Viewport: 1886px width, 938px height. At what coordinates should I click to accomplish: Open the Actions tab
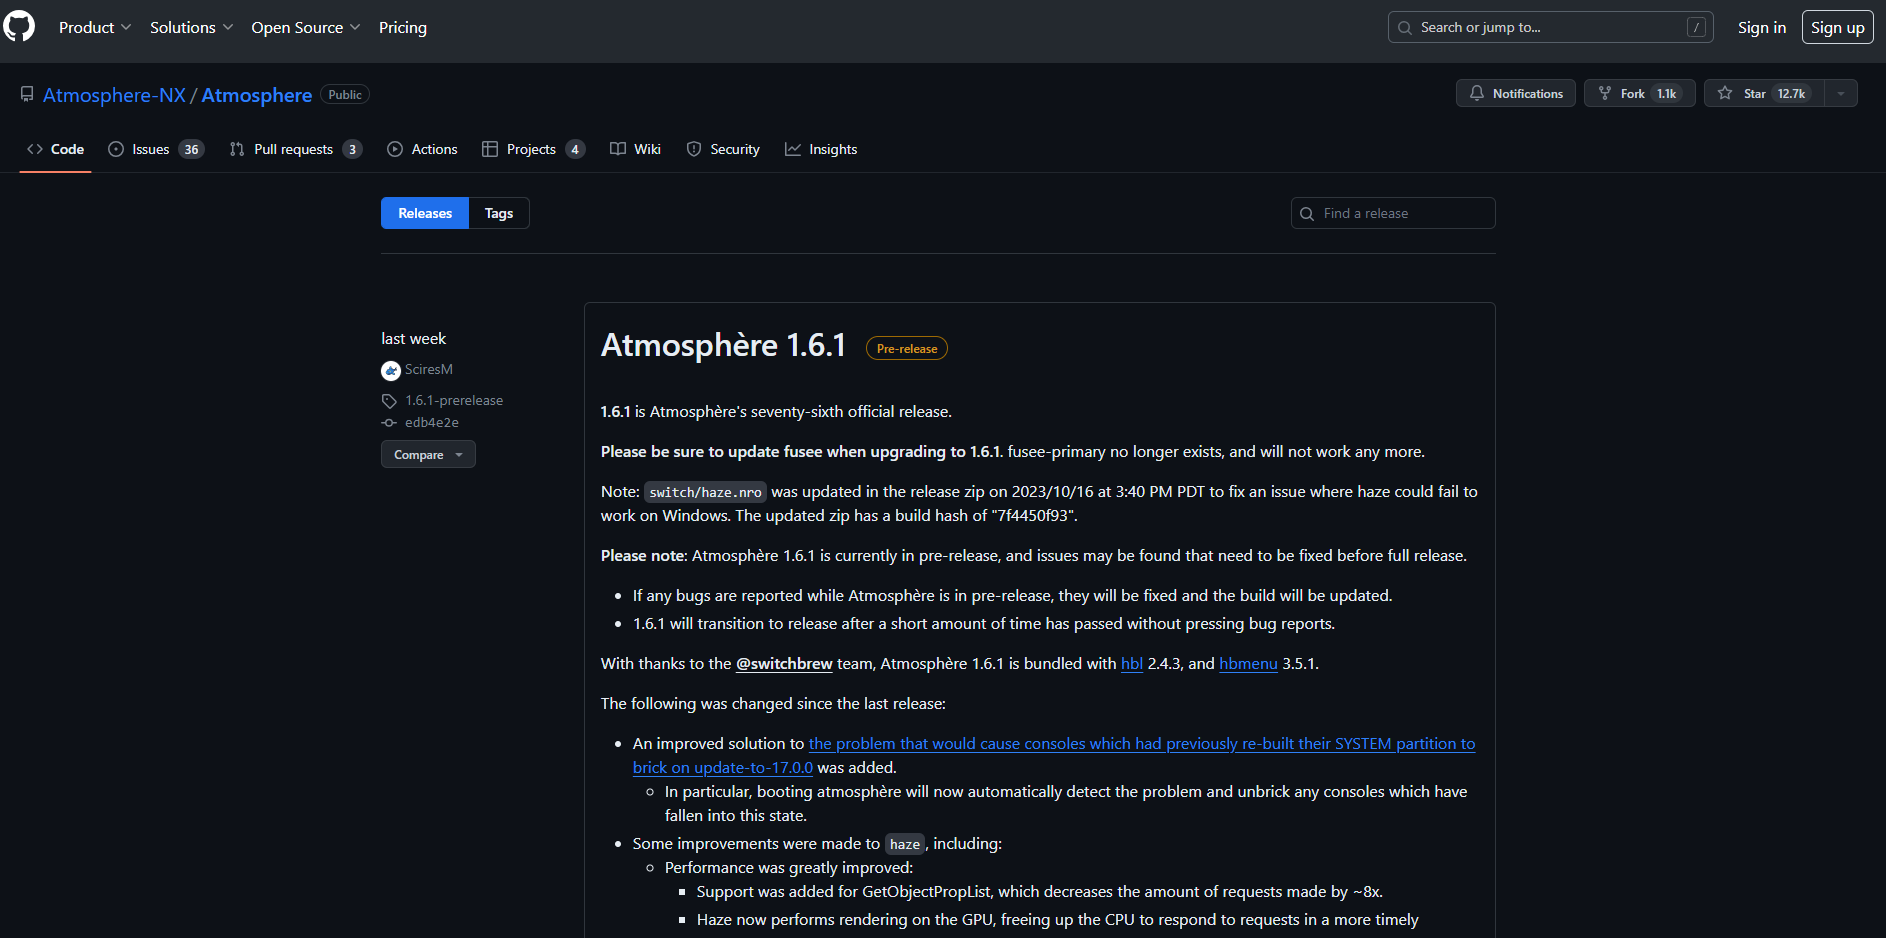(422, 149)
